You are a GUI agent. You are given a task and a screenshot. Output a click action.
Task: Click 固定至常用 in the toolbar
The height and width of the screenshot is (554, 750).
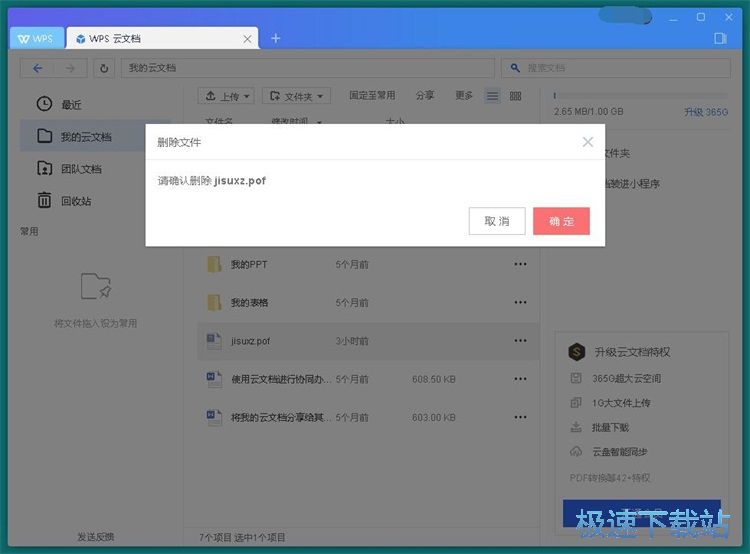(x=372, y=96)
